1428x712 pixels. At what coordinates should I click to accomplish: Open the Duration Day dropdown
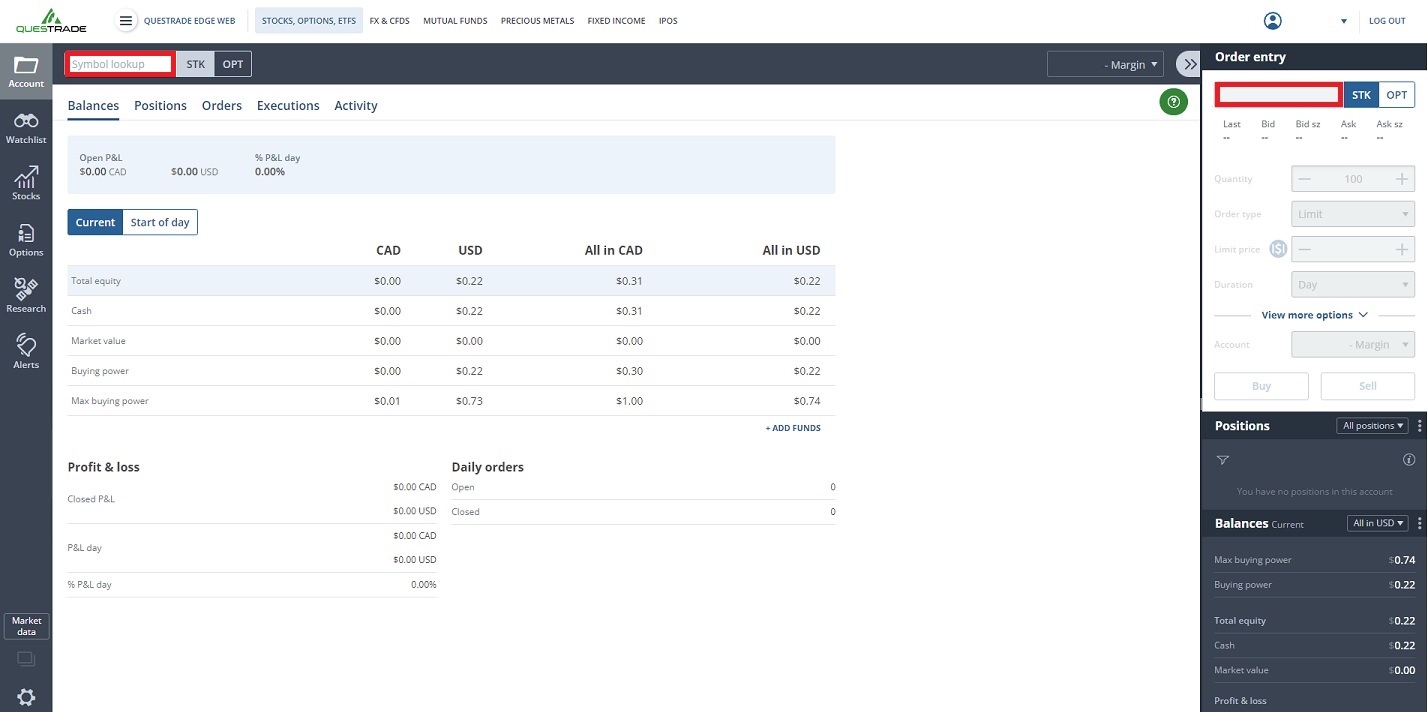pyautogui.click(x=1353, y=285)
